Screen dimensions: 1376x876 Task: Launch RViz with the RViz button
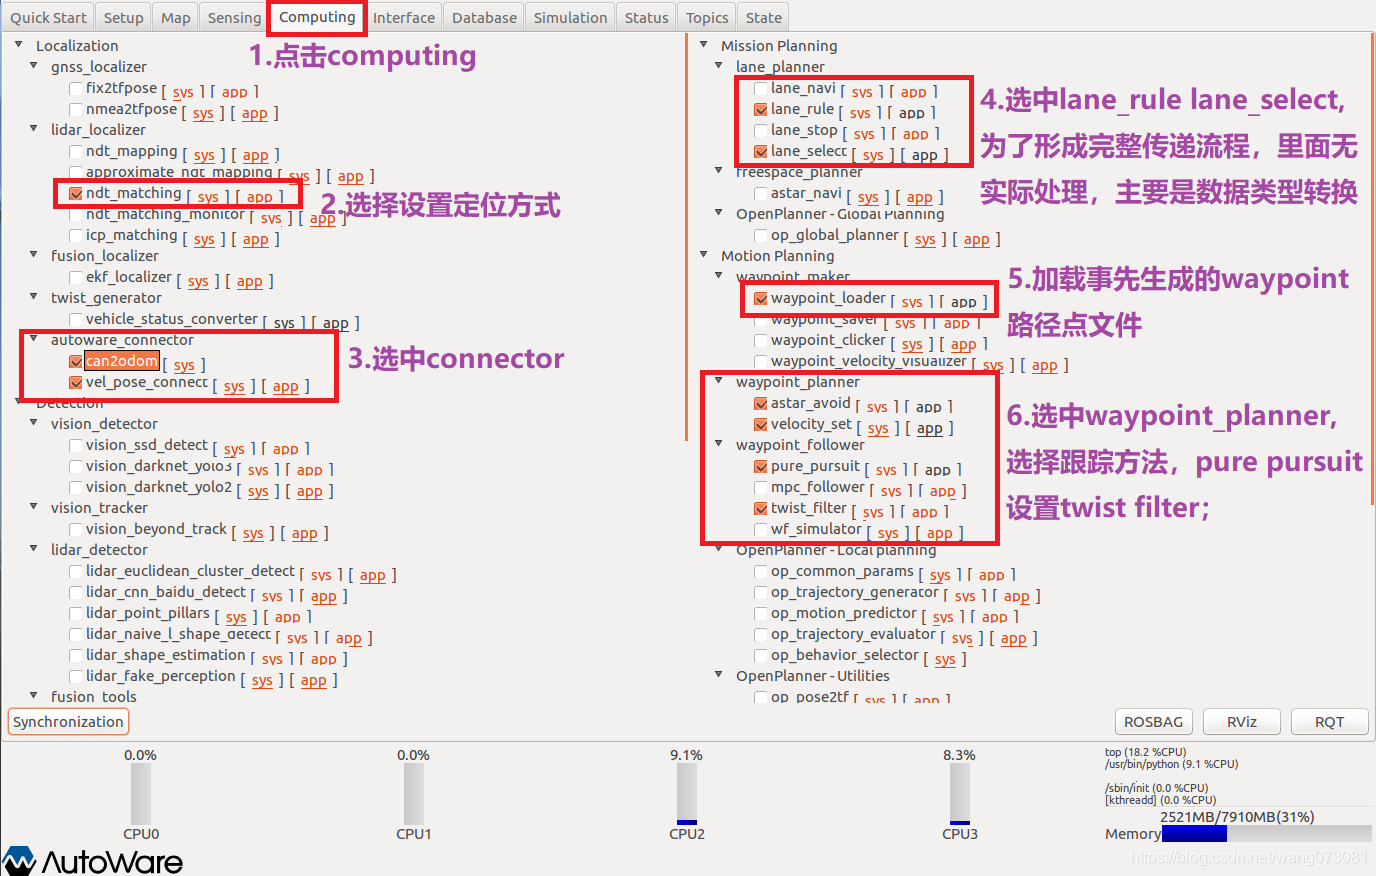click(x=1242, y=722)
